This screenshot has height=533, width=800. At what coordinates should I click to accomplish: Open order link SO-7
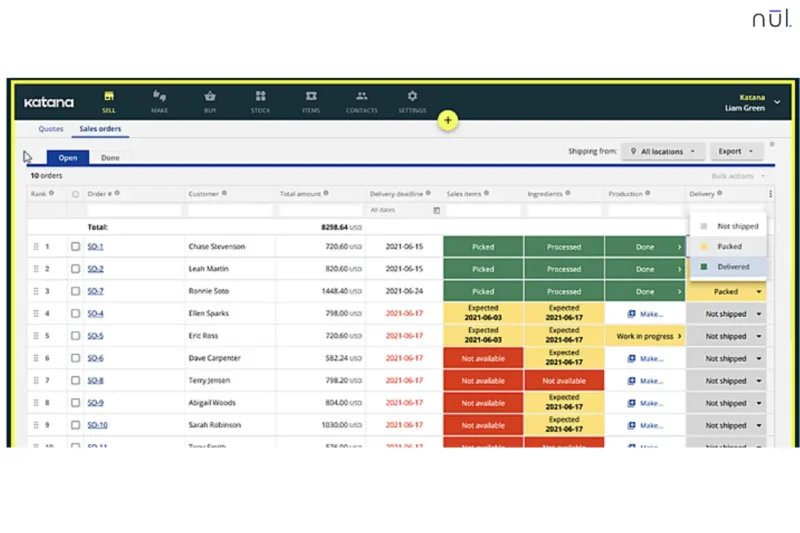coord(95,291)
